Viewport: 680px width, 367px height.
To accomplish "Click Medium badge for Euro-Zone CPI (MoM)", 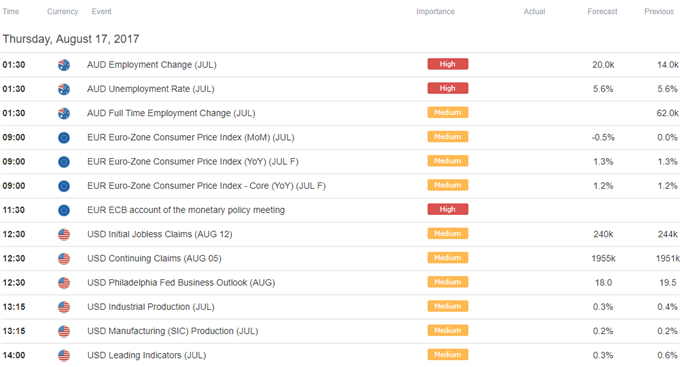I will point(448,137).
